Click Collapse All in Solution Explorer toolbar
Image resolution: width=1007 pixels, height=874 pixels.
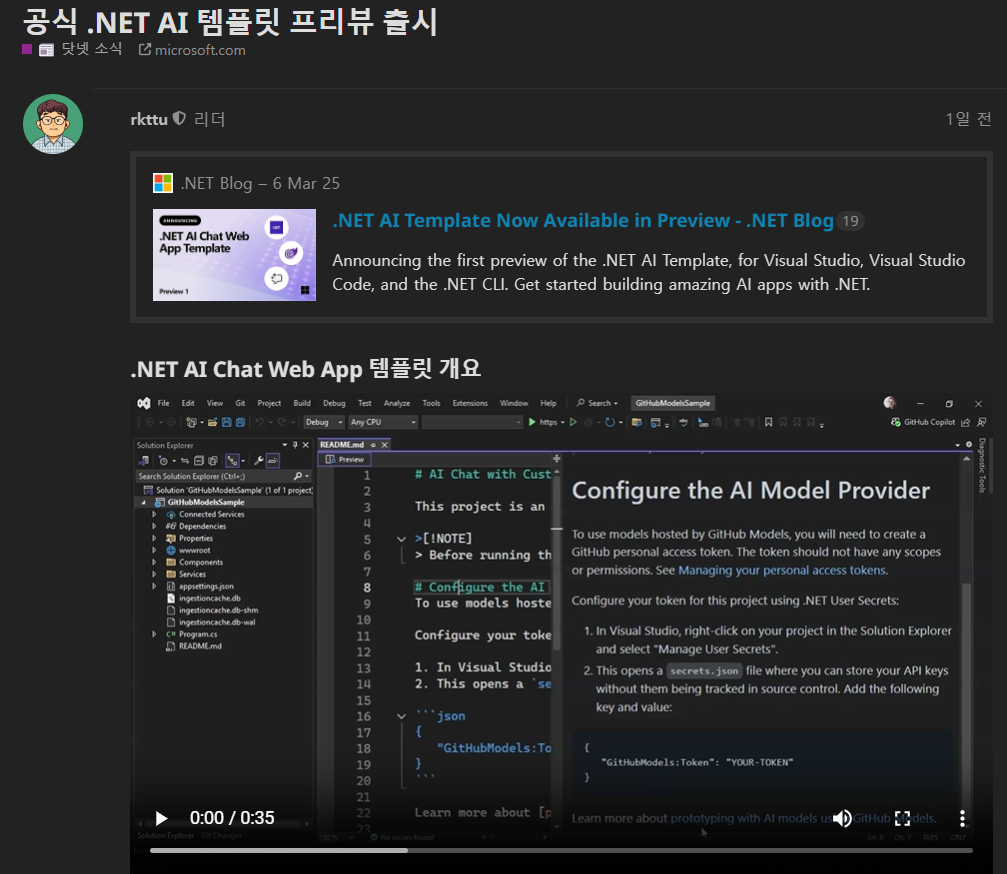pyautogui.click(x=199, y=460)
